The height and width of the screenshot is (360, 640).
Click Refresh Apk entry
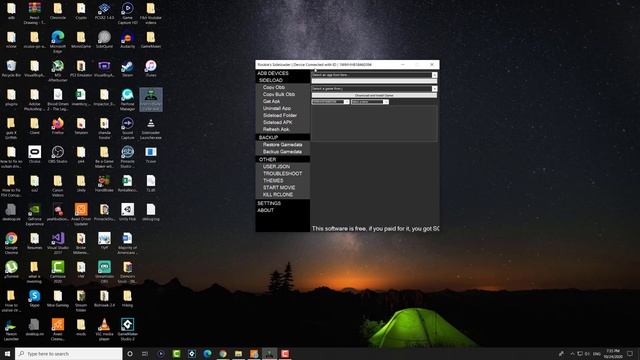(x=276, y=129)
